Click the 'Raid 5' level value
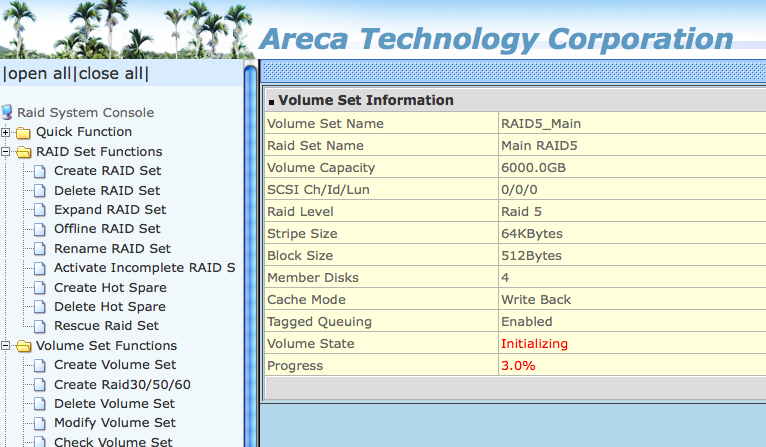The height and width of the screenshot is (447, 766). point(521,212)
